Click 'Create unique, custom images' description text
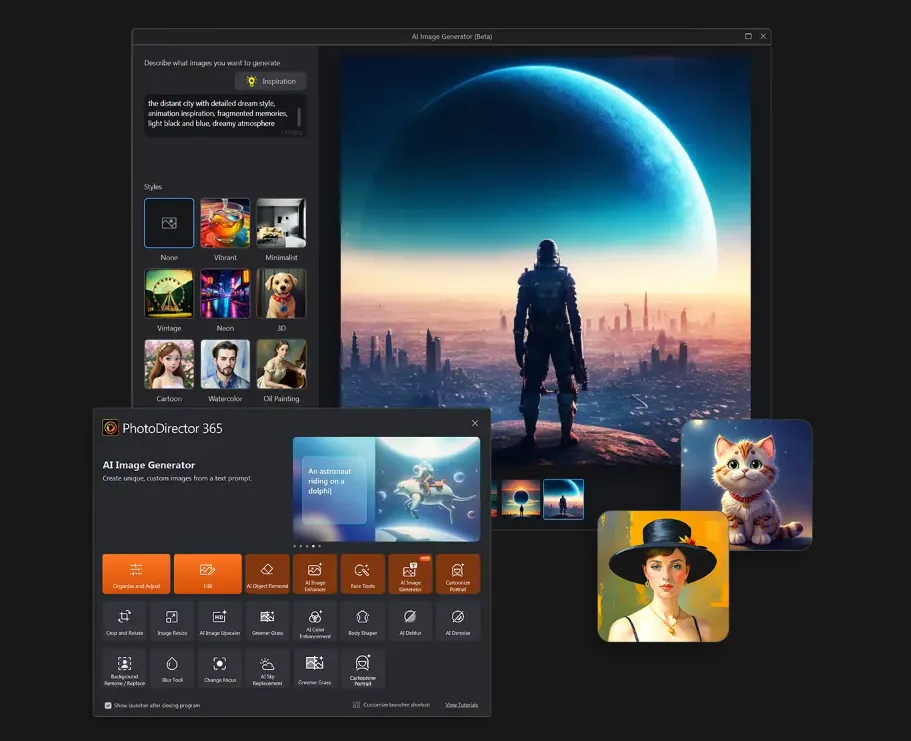Viewport: 911px width, 741px height. [177, 478]
